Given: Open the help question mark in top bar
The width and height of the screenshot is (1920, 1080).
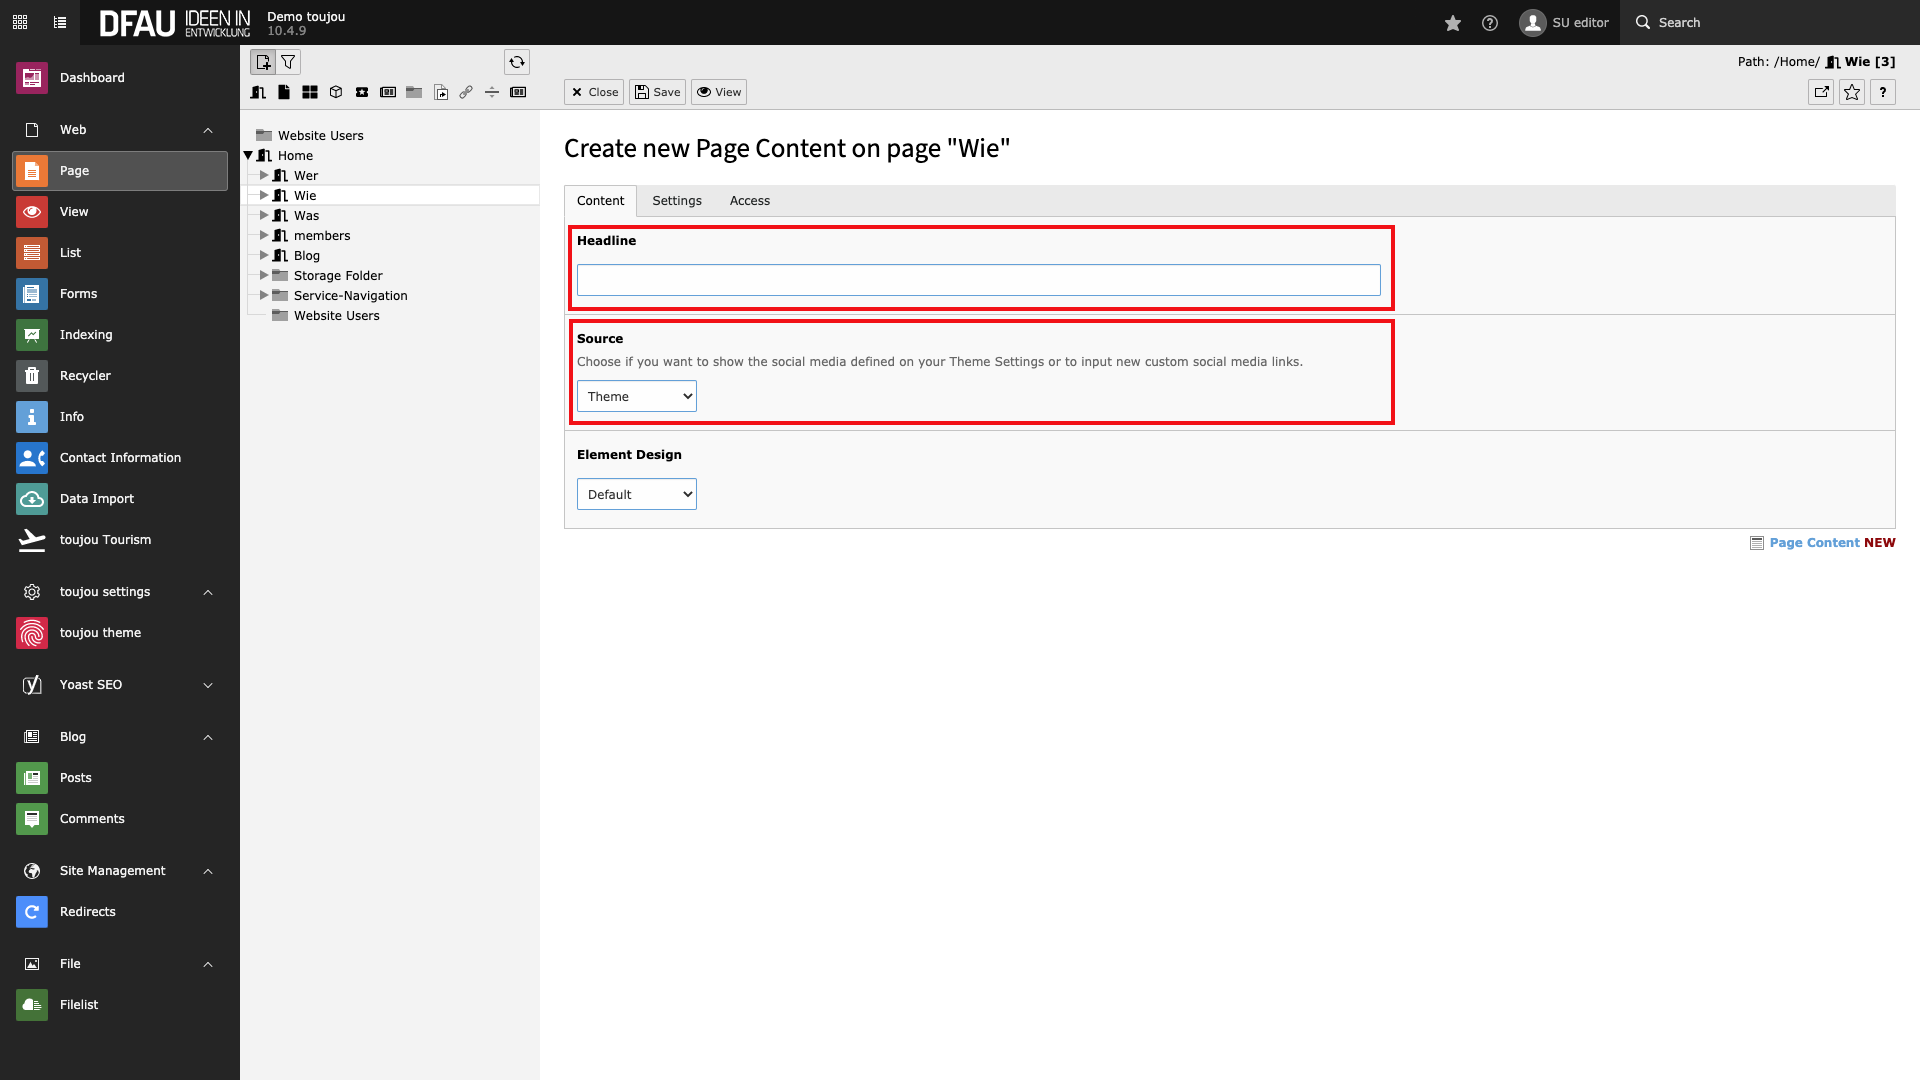Looking at the screenshot, I should click(1490, 23).
